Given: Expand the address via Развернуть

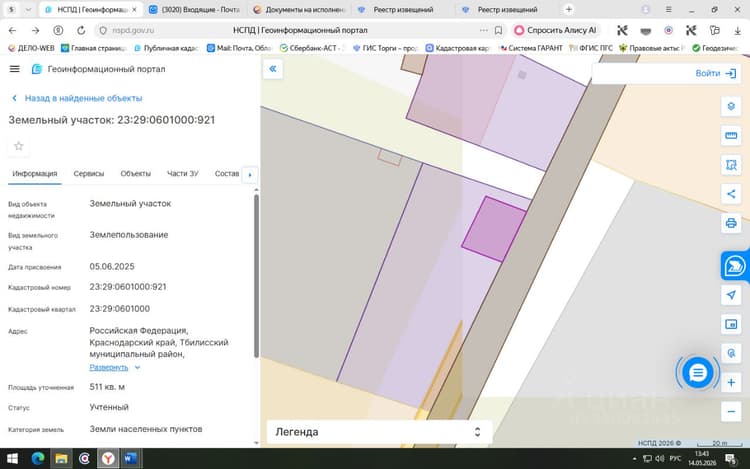Looking at the screenshot, I should coord(114,367).
